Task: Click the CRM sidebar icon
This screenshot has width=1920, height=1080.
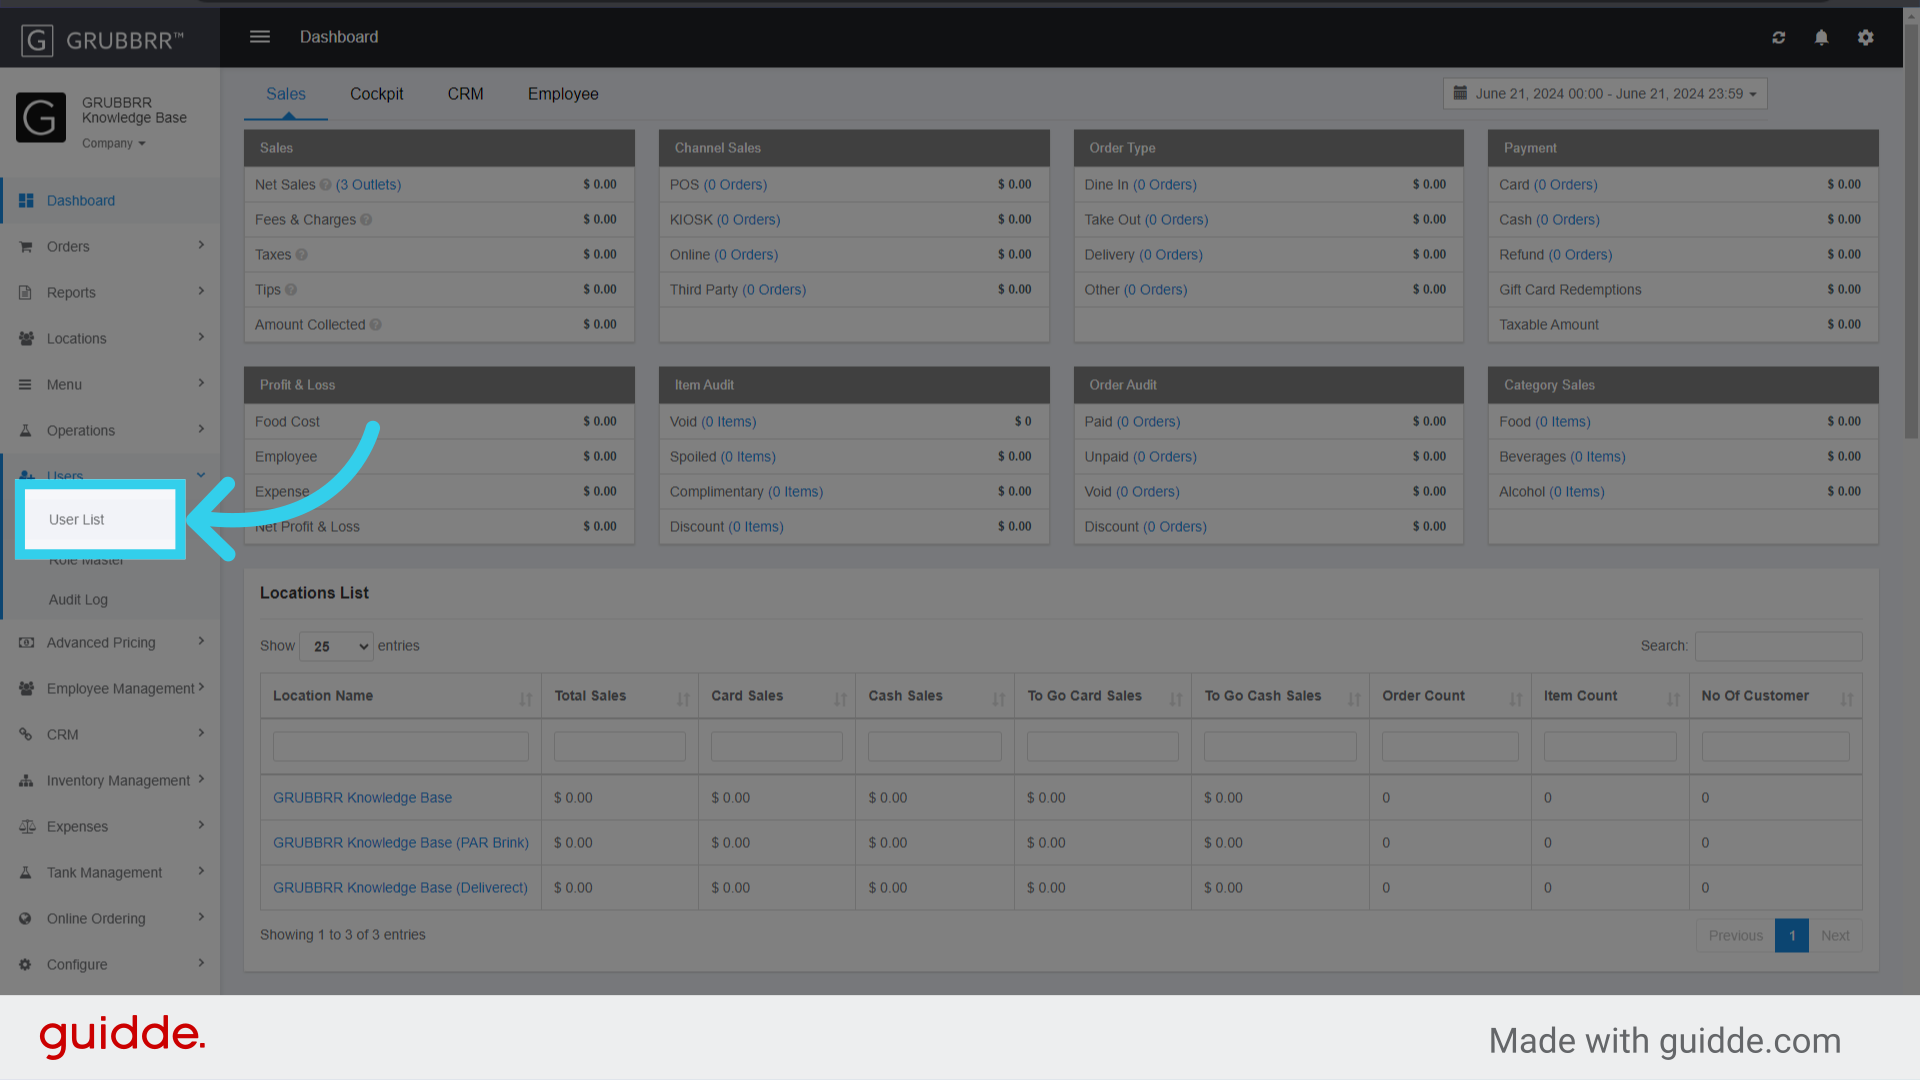Action: [x=26, y=735]
